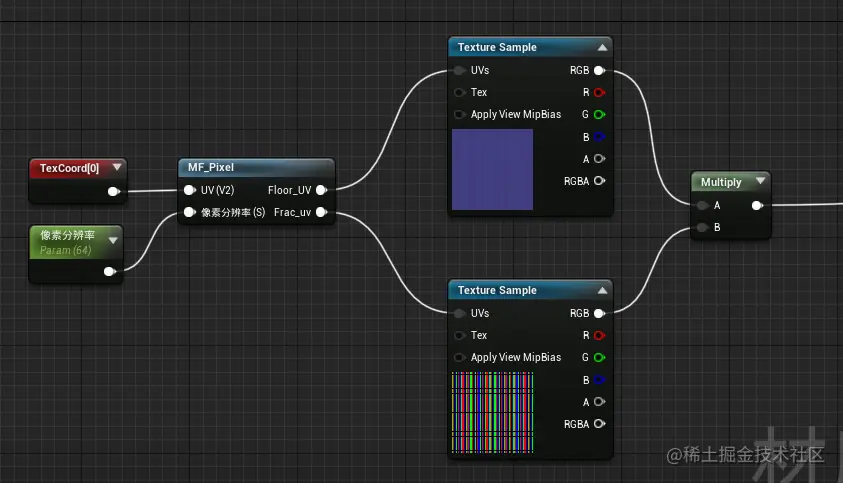This screenshot has width=843, height=483.
Task: Open the 像素分辨率 Param node dropdown arrow
Action: click(x=113, y=240)
